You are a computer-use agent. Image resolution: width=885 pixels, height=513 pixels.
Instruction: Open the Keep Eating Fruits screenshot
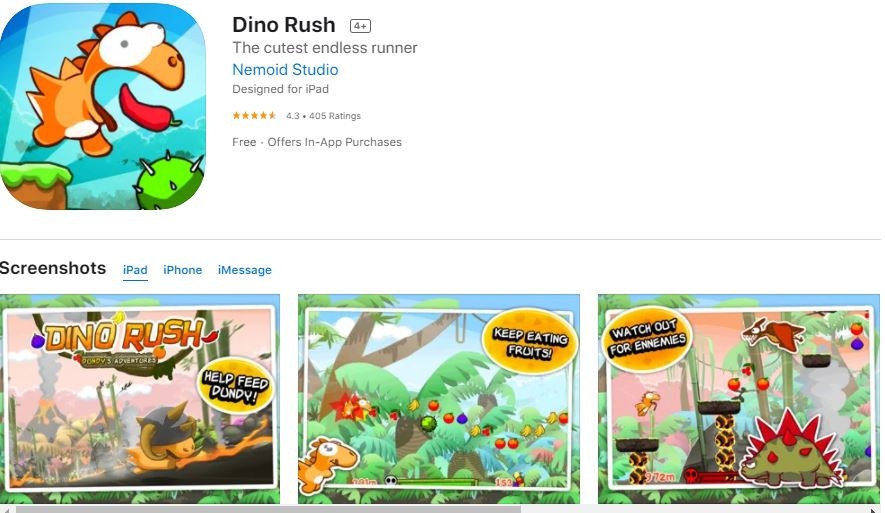click(439, 398)
